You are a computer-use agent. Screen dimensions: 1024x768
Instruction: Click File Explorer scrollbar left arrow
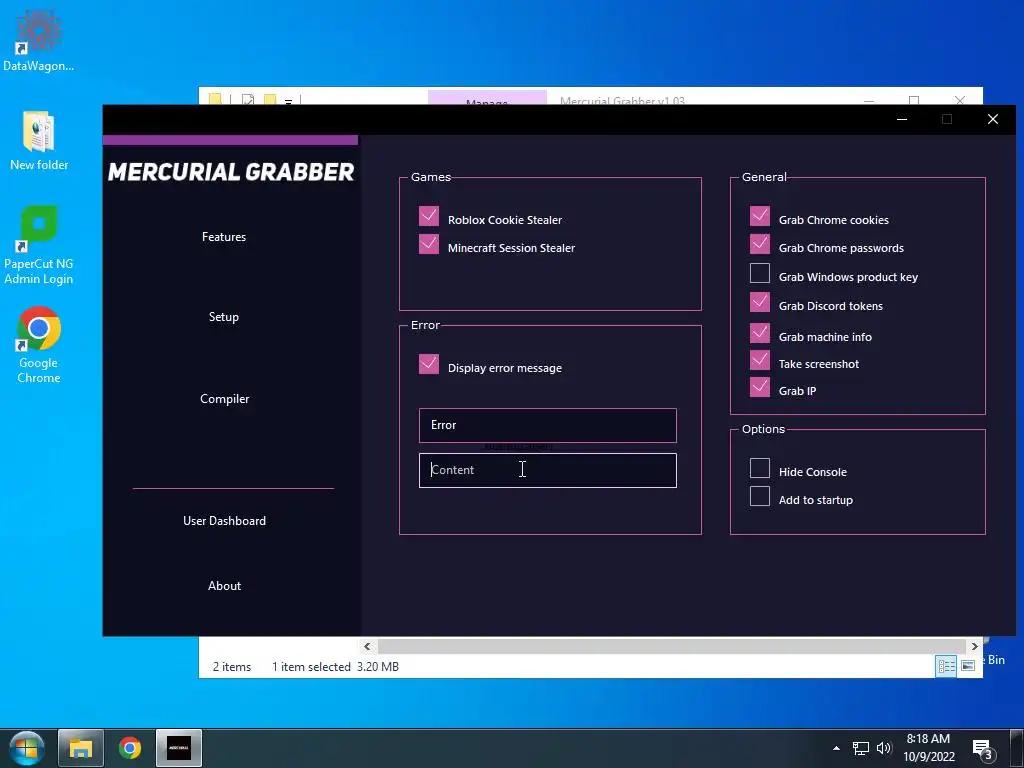coord(367,647)
